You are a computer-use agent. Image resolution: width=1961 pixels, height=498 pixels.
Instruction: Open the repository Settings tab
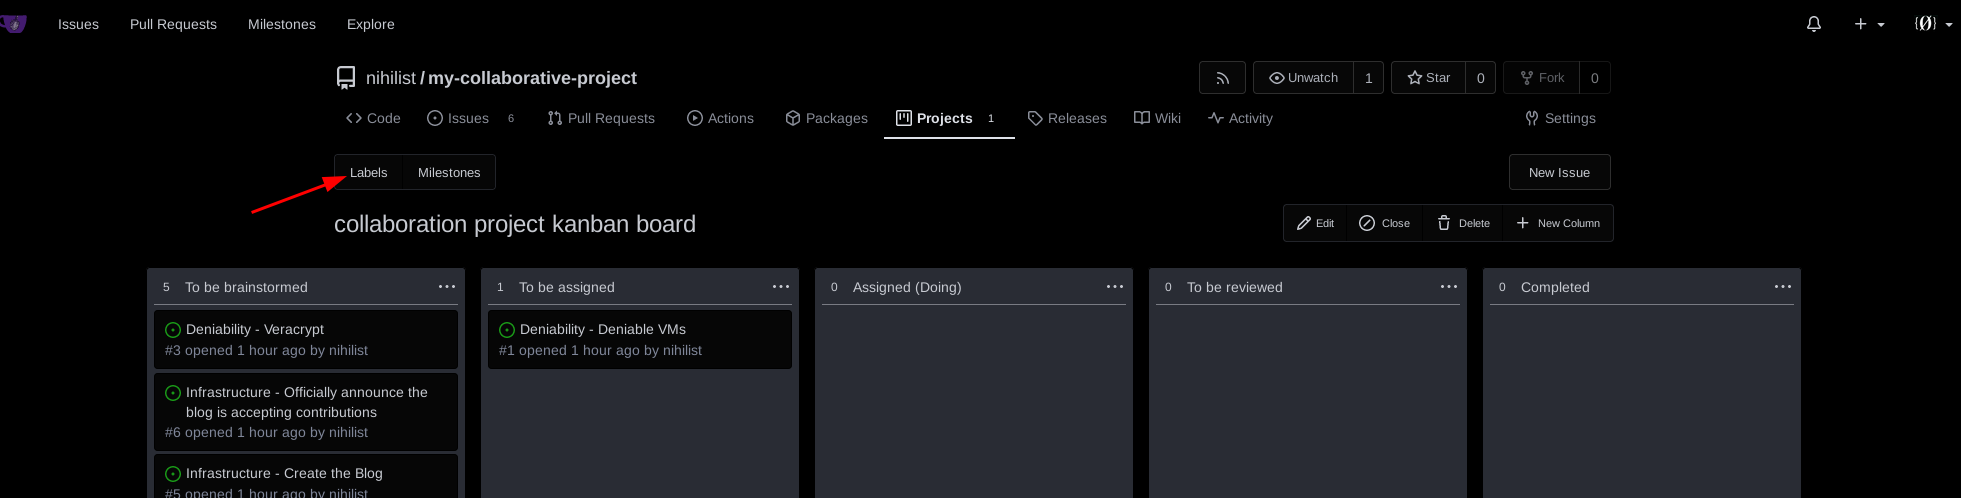click(x=1560, y=118)
